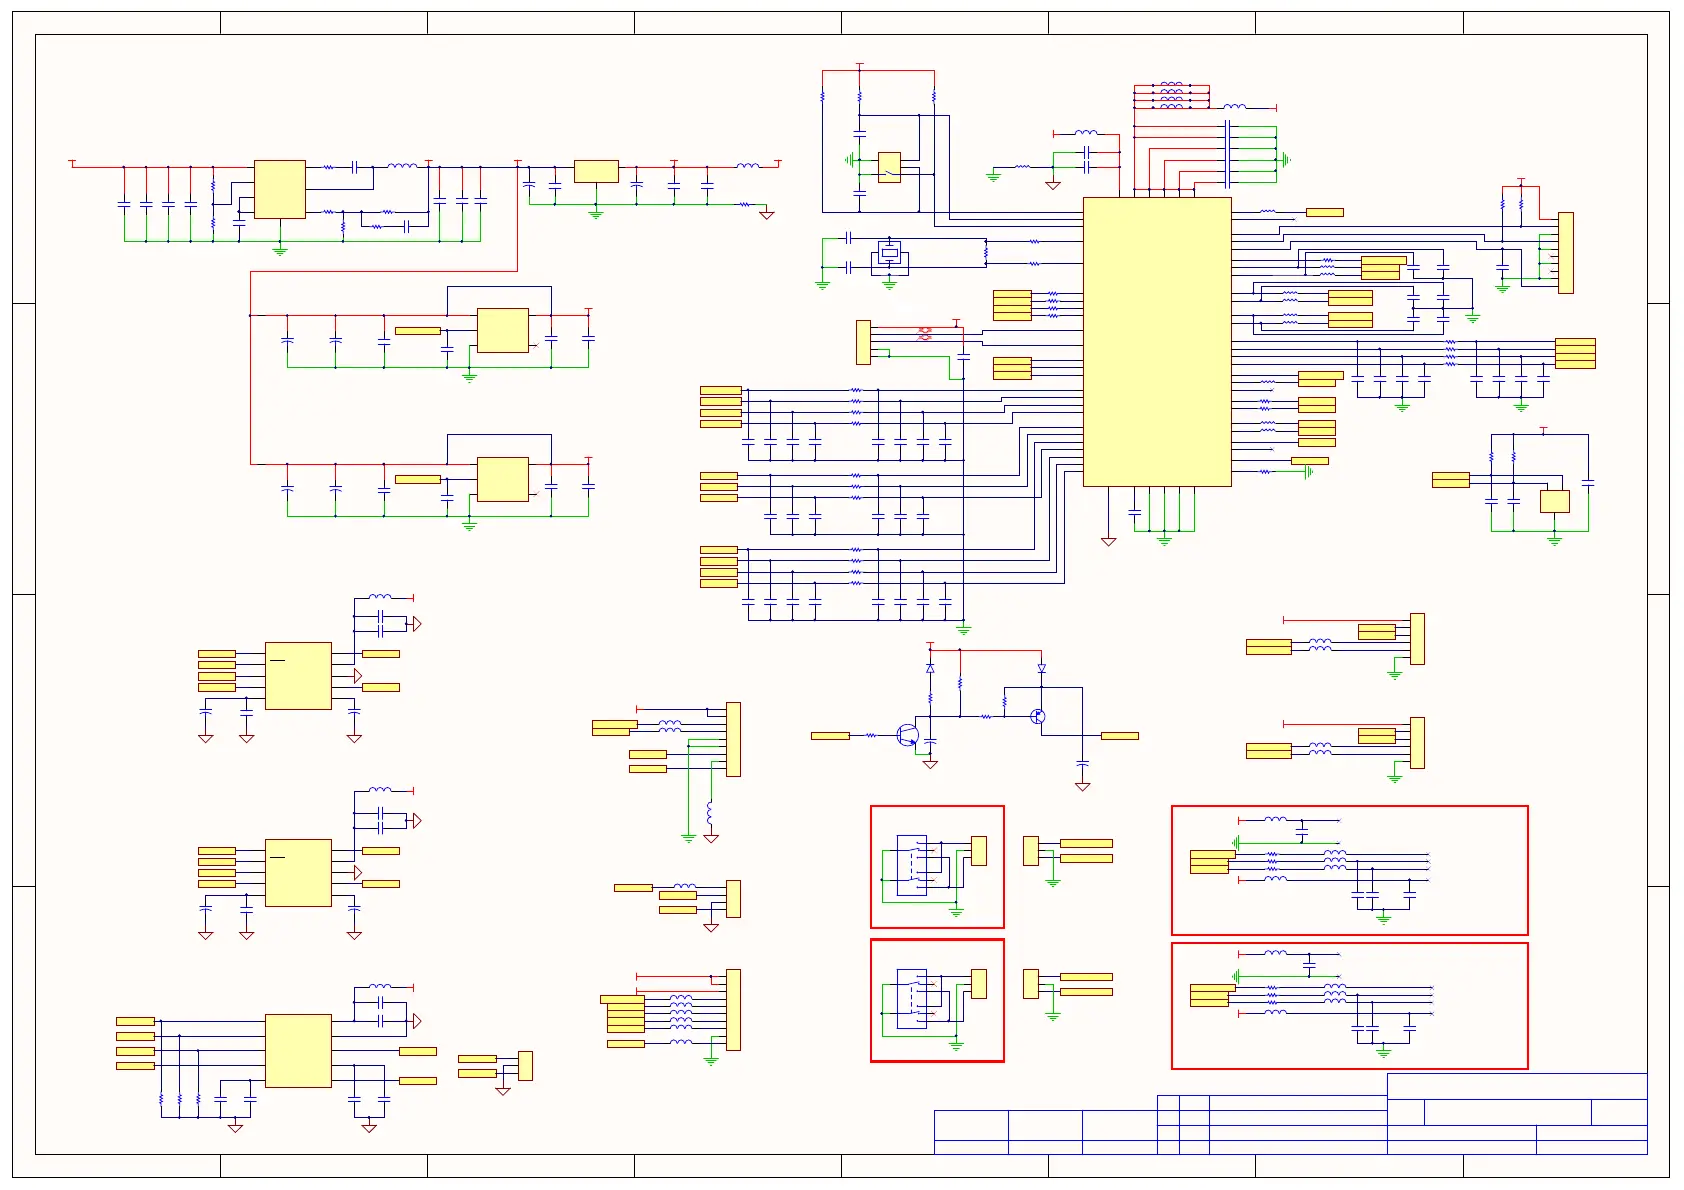Select the four-row port block at the right edge

click(1575, 353)
